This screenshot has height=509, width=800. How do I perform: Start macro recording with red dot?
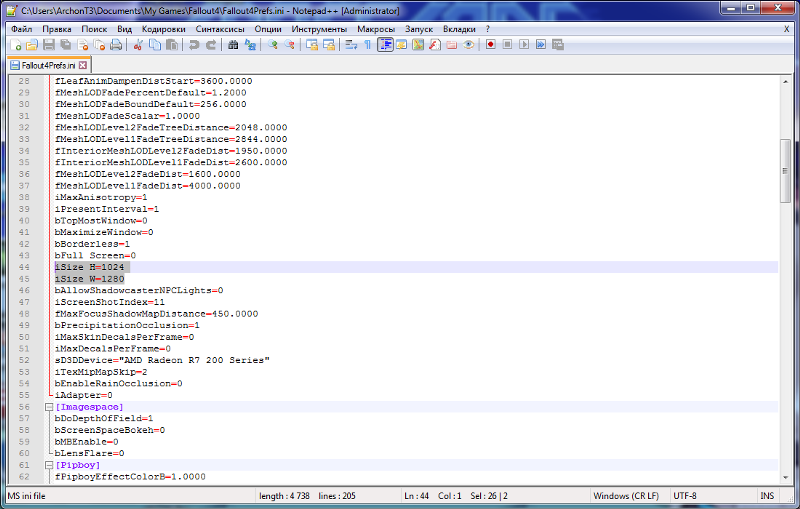pyautogui.click(x=490, y=45)
